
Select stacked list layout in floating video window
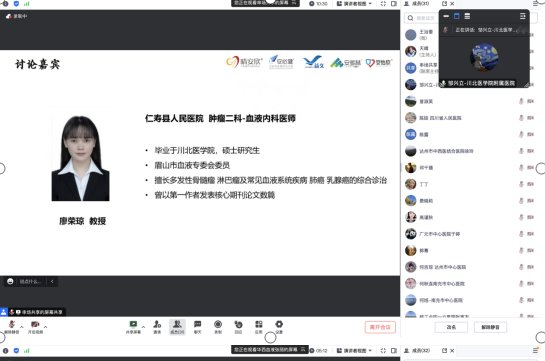(467, 16)
